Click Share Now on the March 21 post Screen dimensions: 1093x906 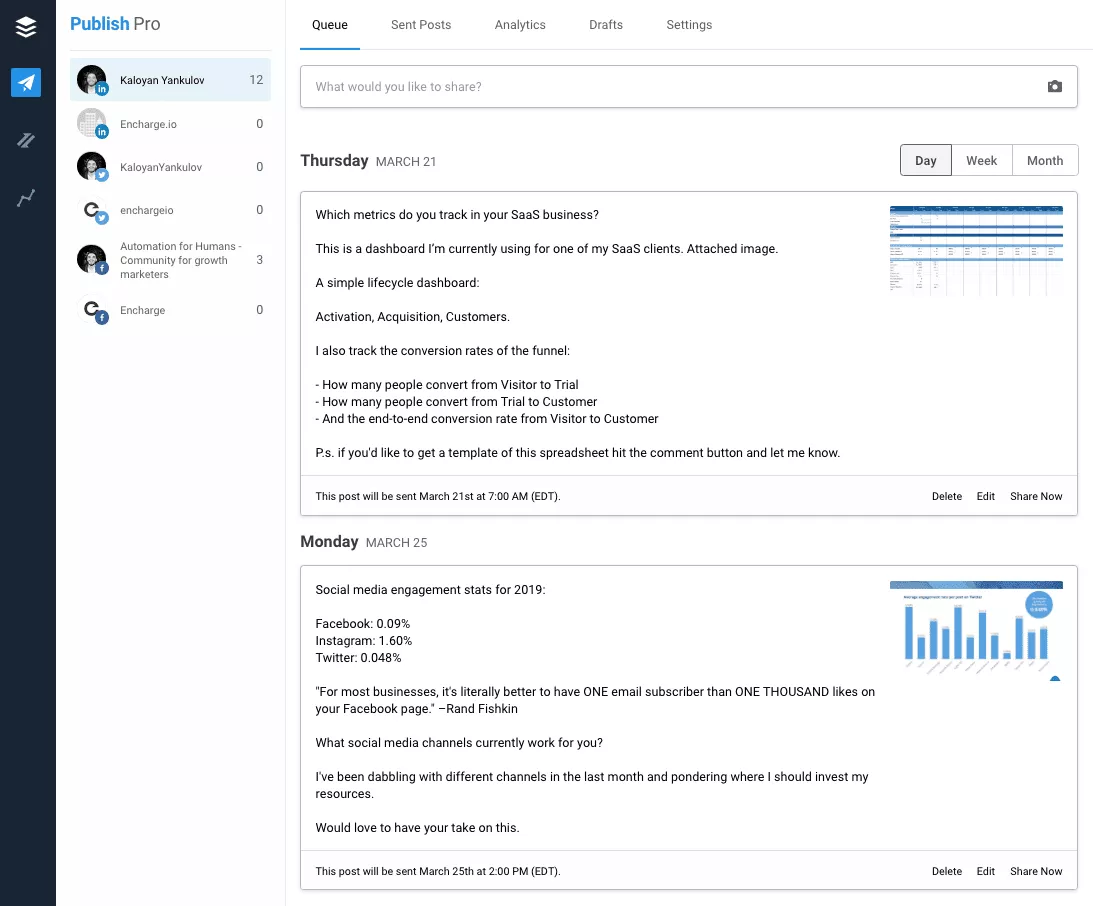click(1036, 497)
